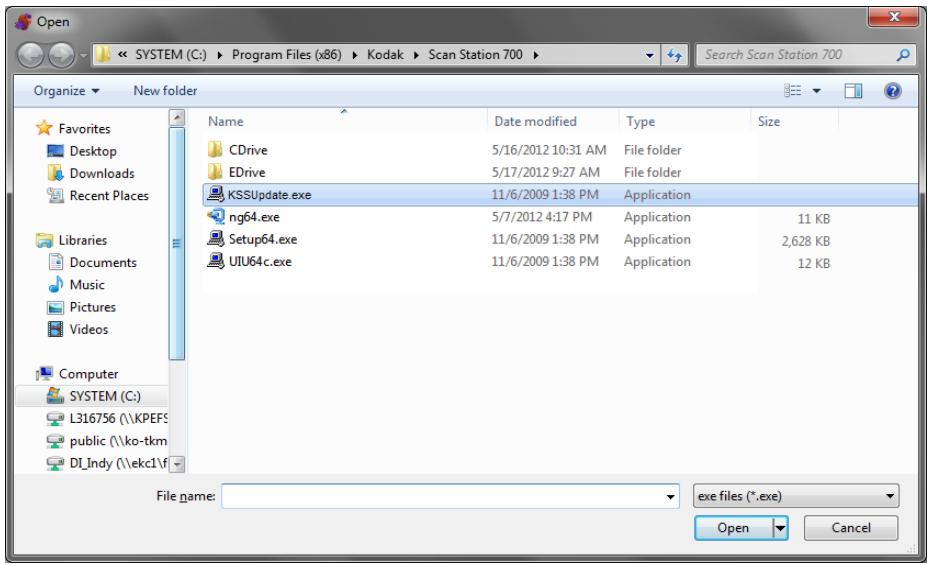Select the public network drive entry
929x565 pixels.
pyautogui.click(x=107, y=441)
